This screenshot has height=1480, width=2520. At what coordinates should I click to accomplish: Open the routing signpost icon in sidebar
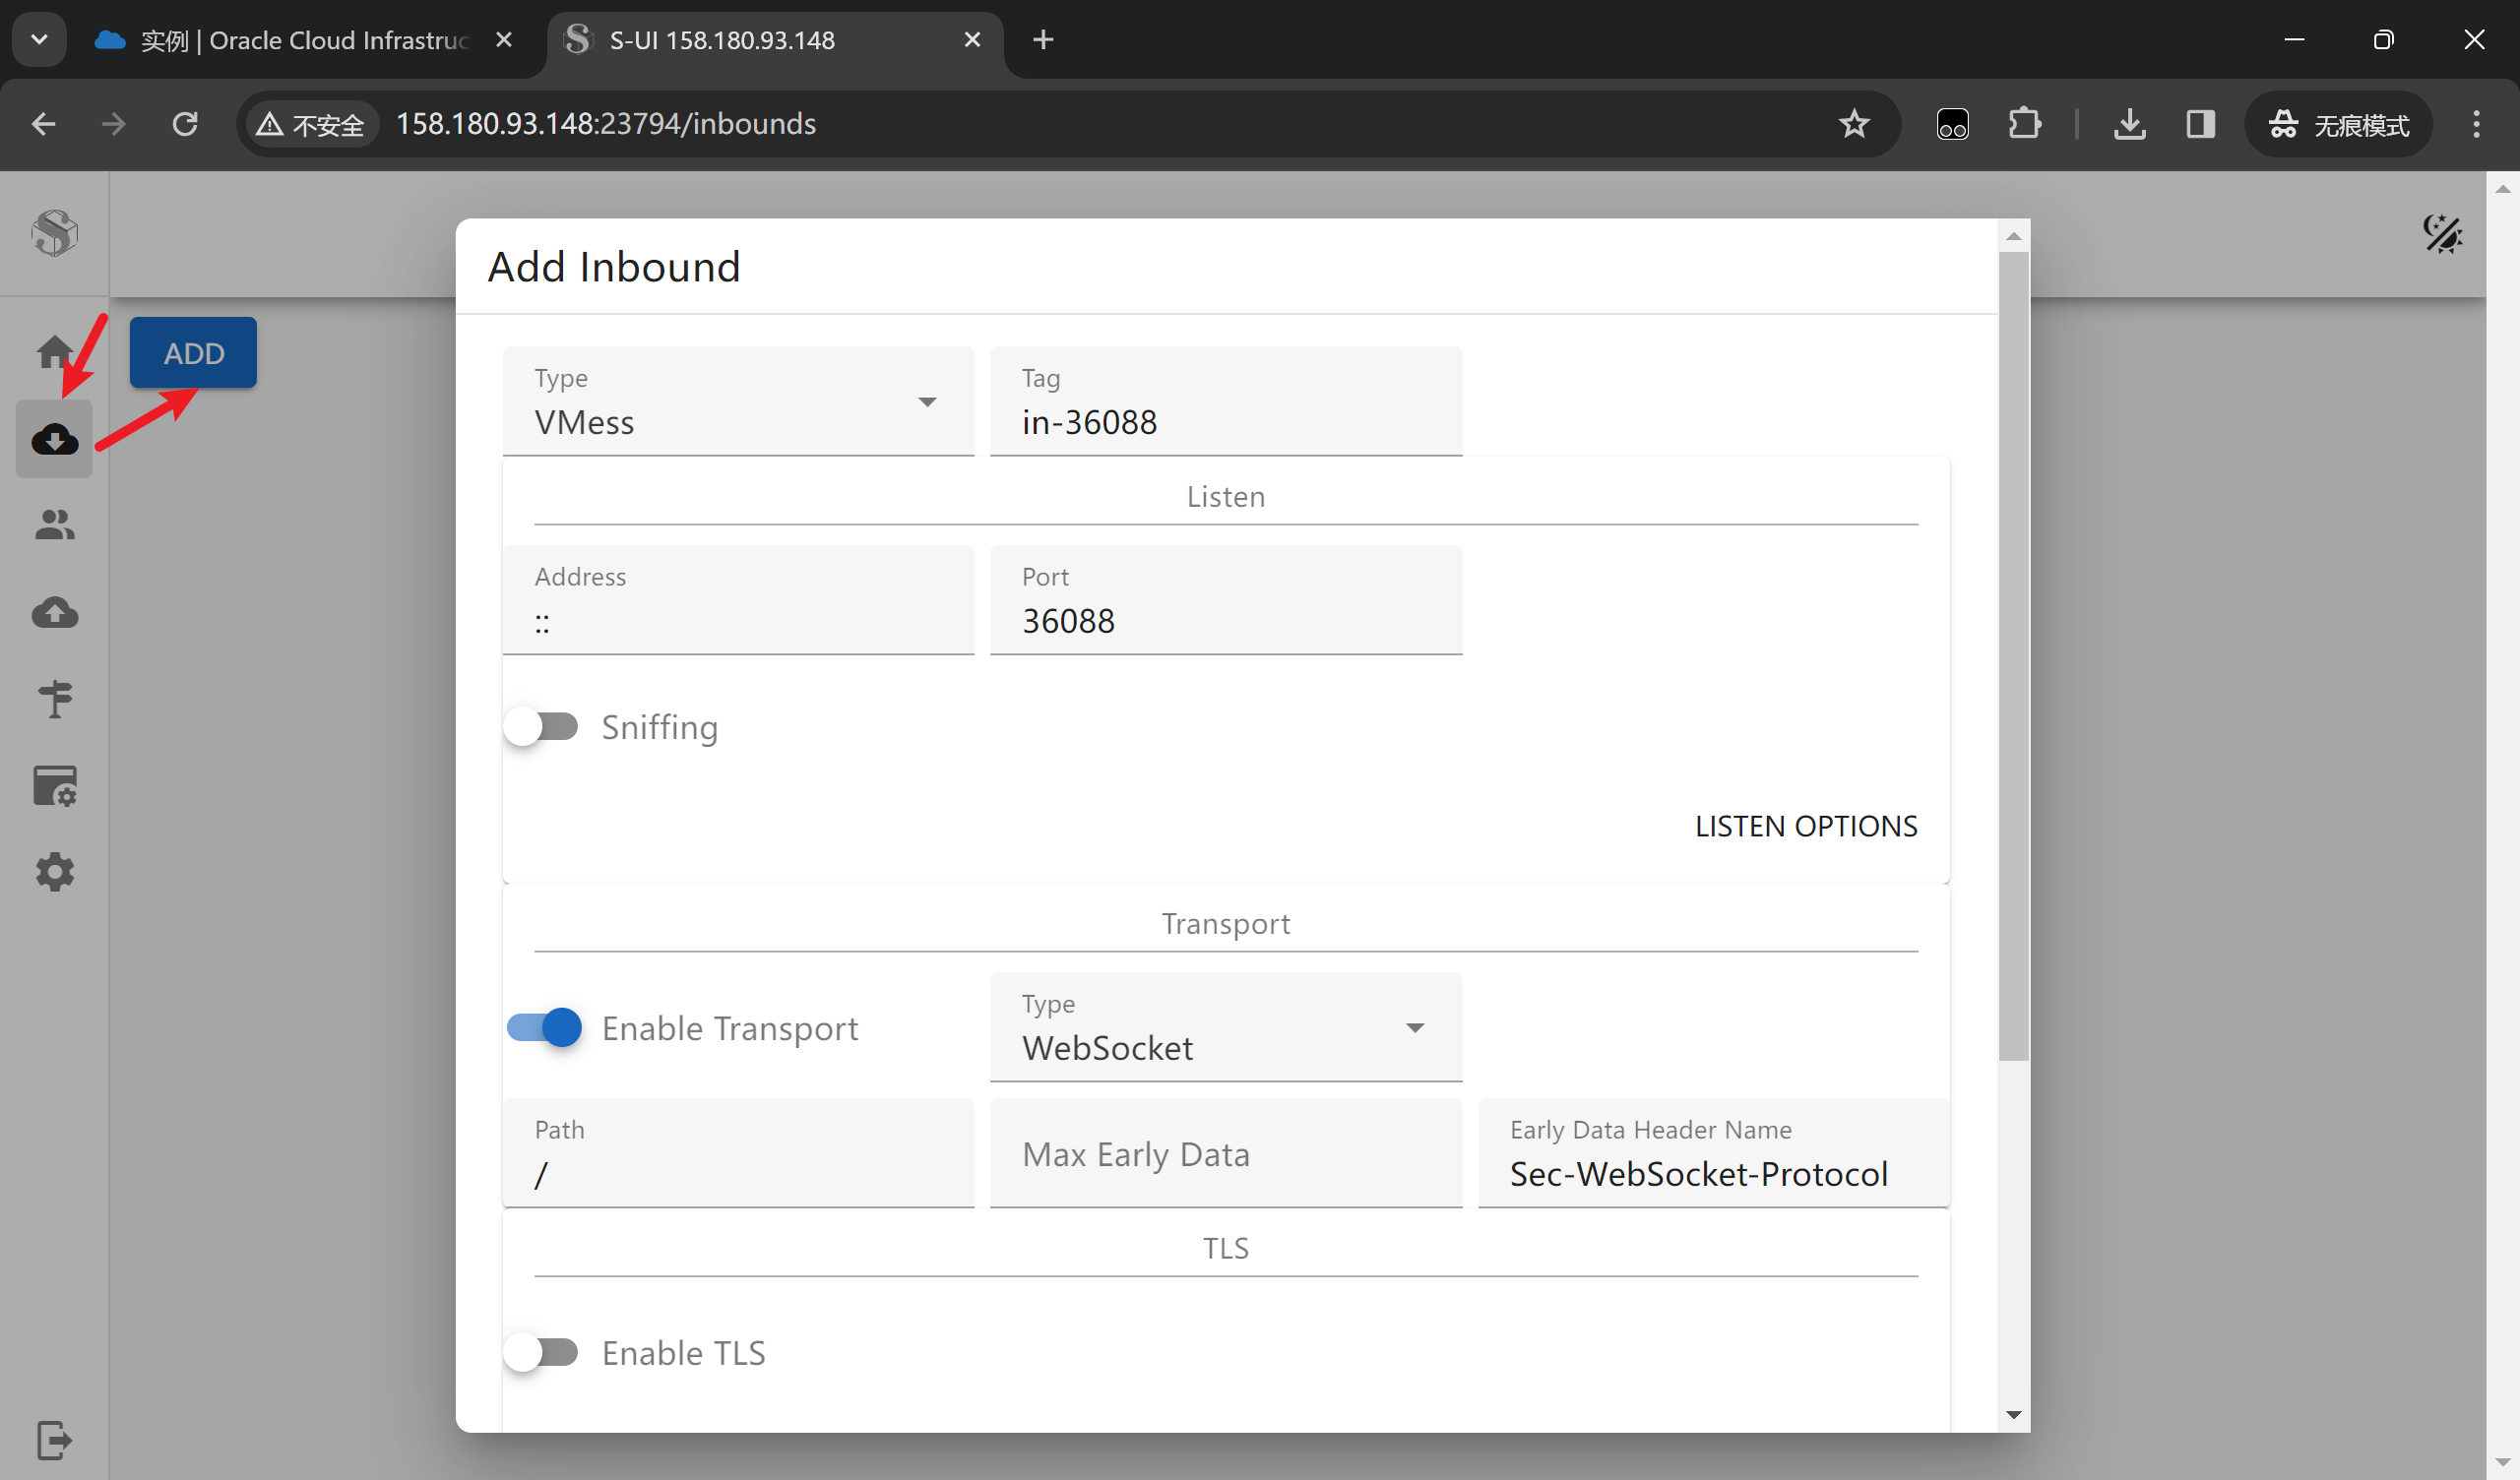point(54,699)
